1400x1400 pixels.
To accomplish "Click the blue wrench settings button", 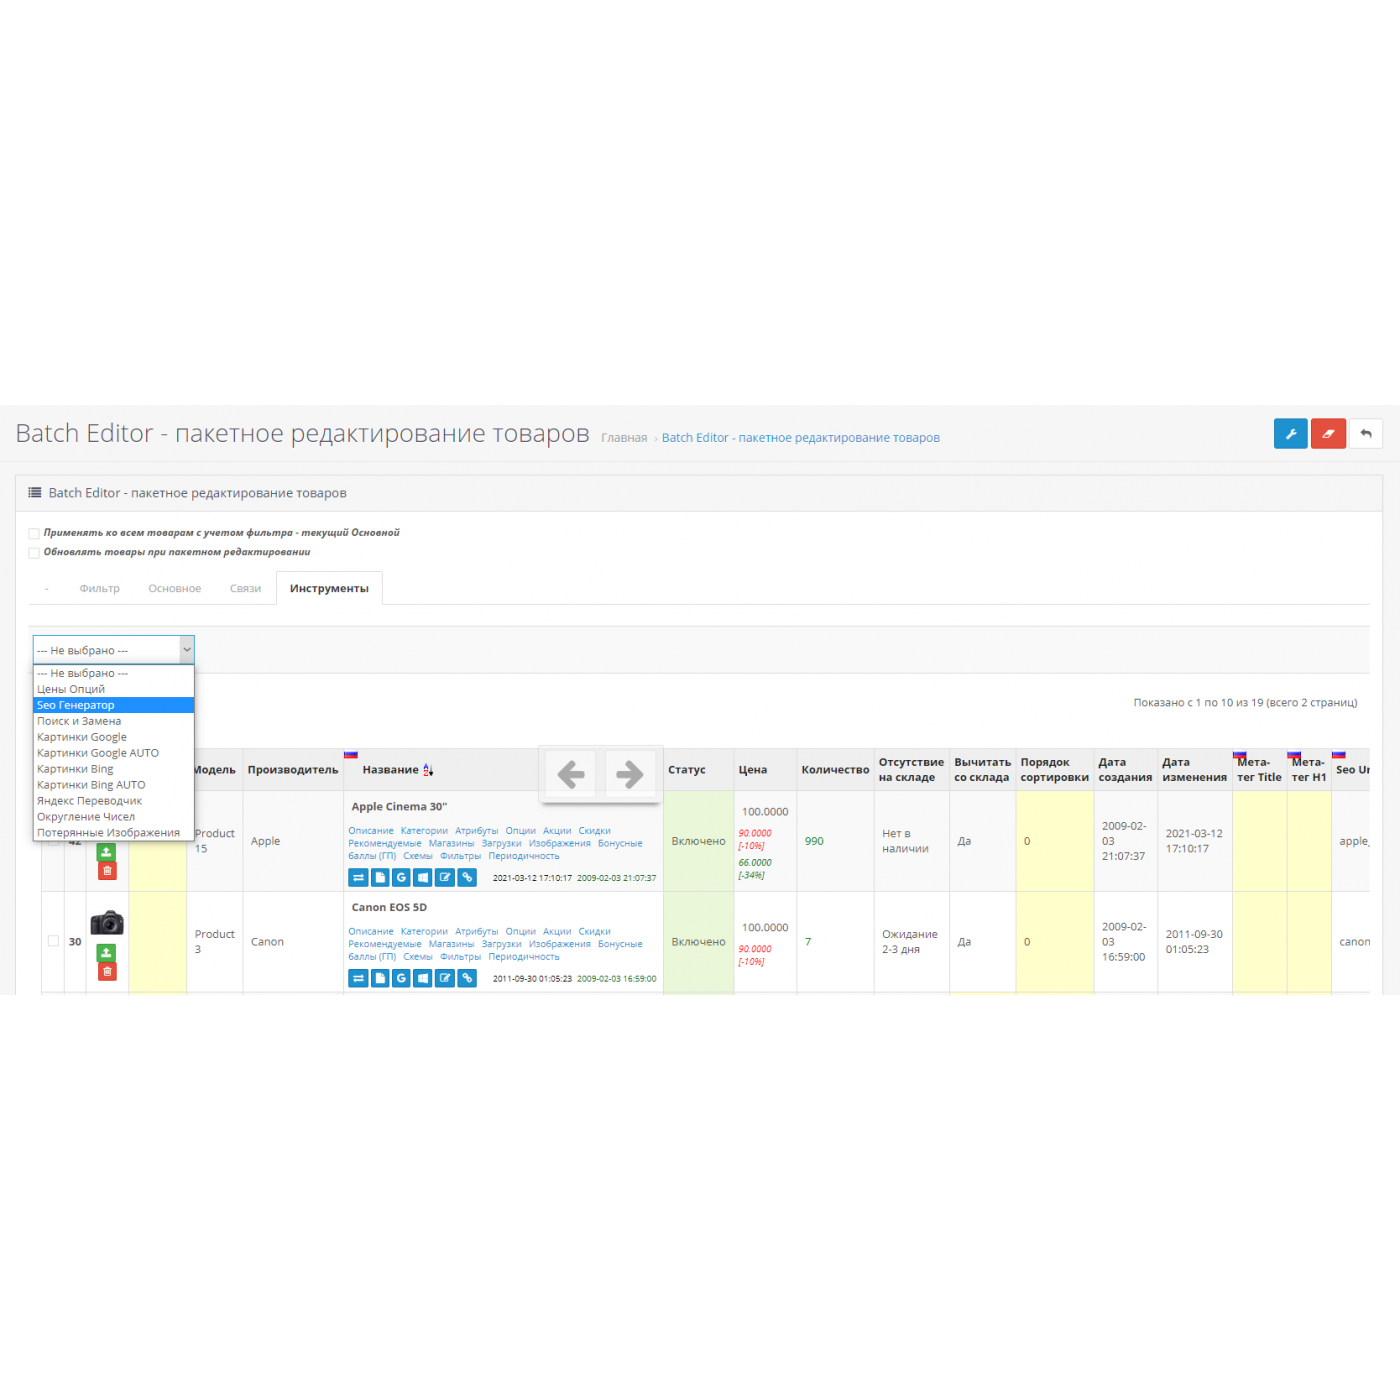I will point(1290,434).
